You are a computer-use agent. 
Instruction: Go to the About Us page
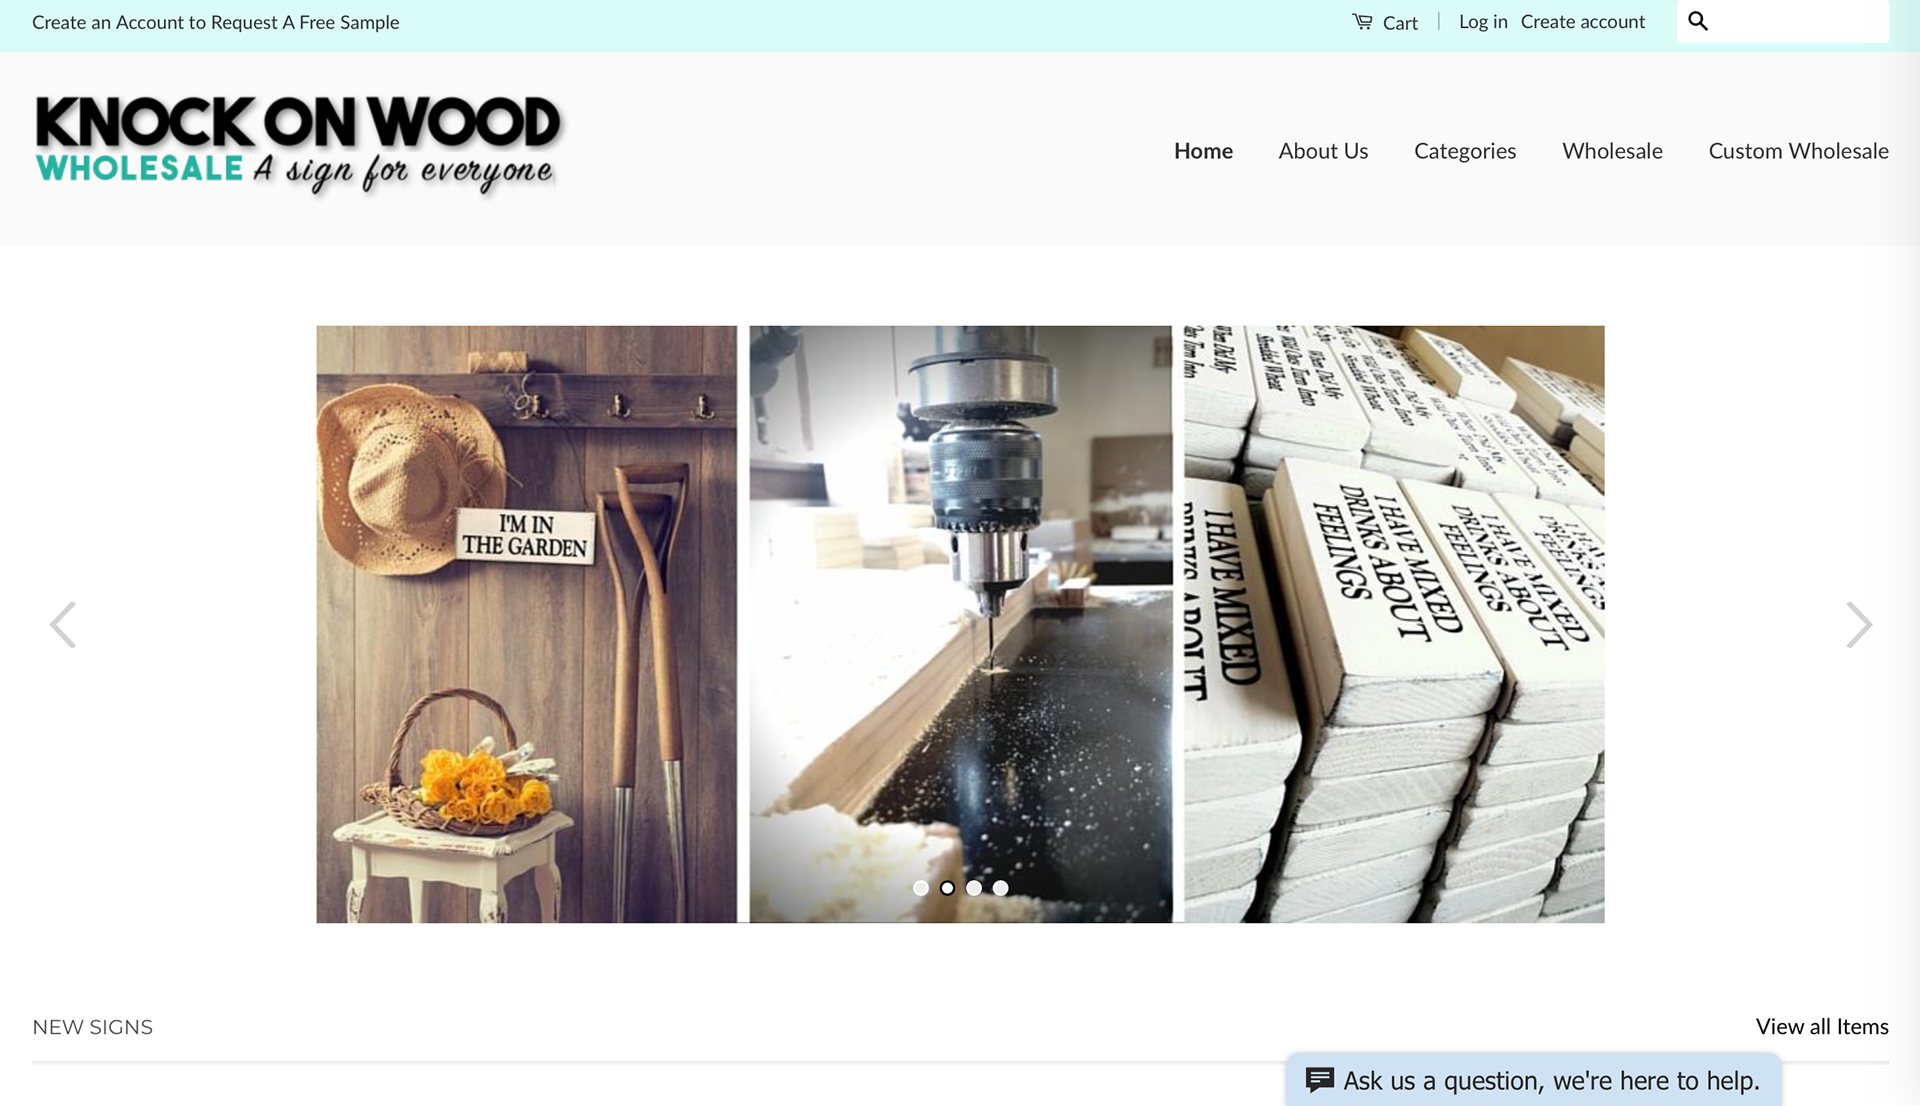[1323, 151]
